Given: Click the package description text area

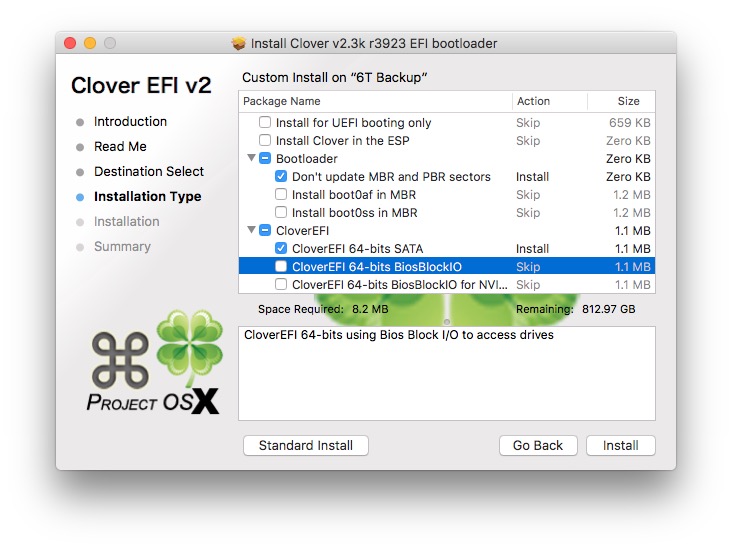Looking at the screenshot, I should (447, 374).
